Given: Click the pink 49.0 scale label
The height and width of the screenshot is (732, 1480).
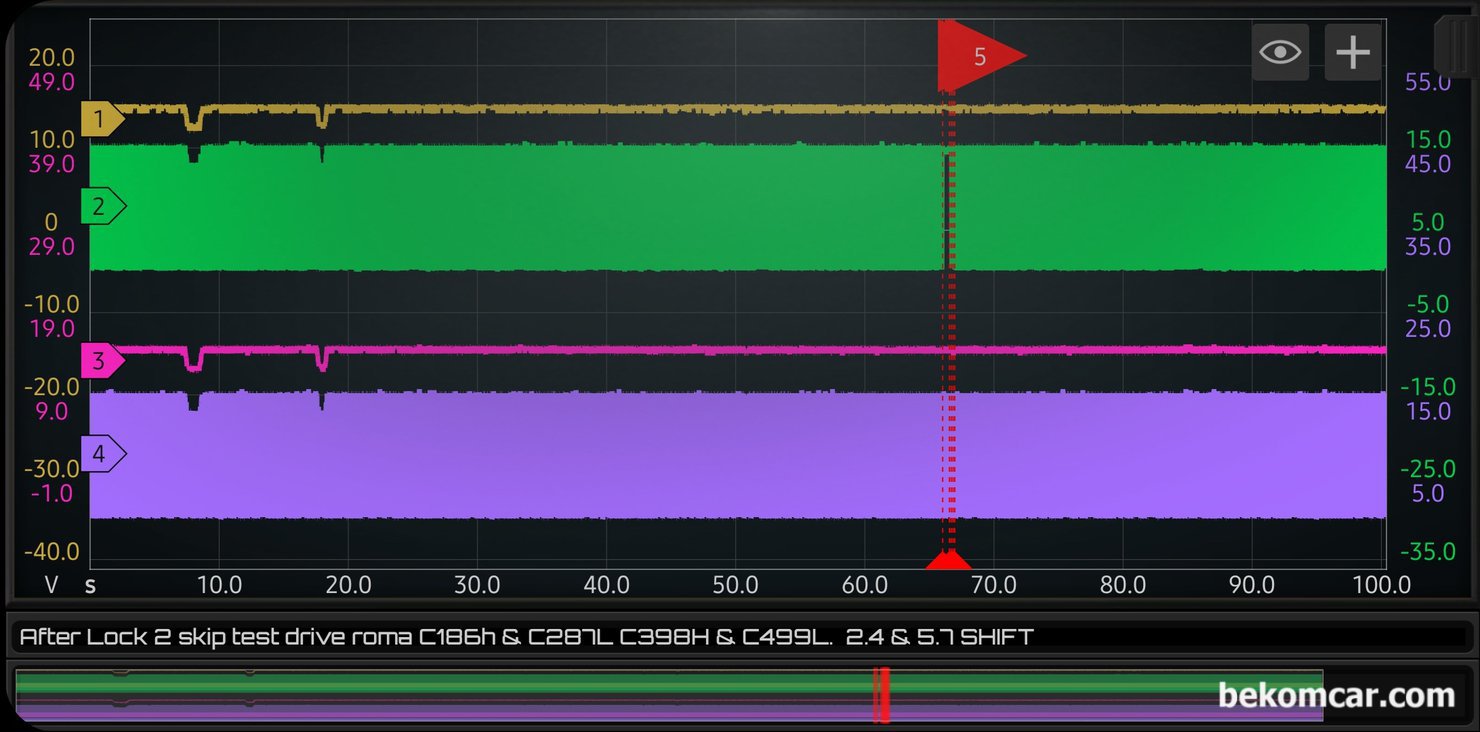Looking at the screenshot, I should [x=52, y=83].
